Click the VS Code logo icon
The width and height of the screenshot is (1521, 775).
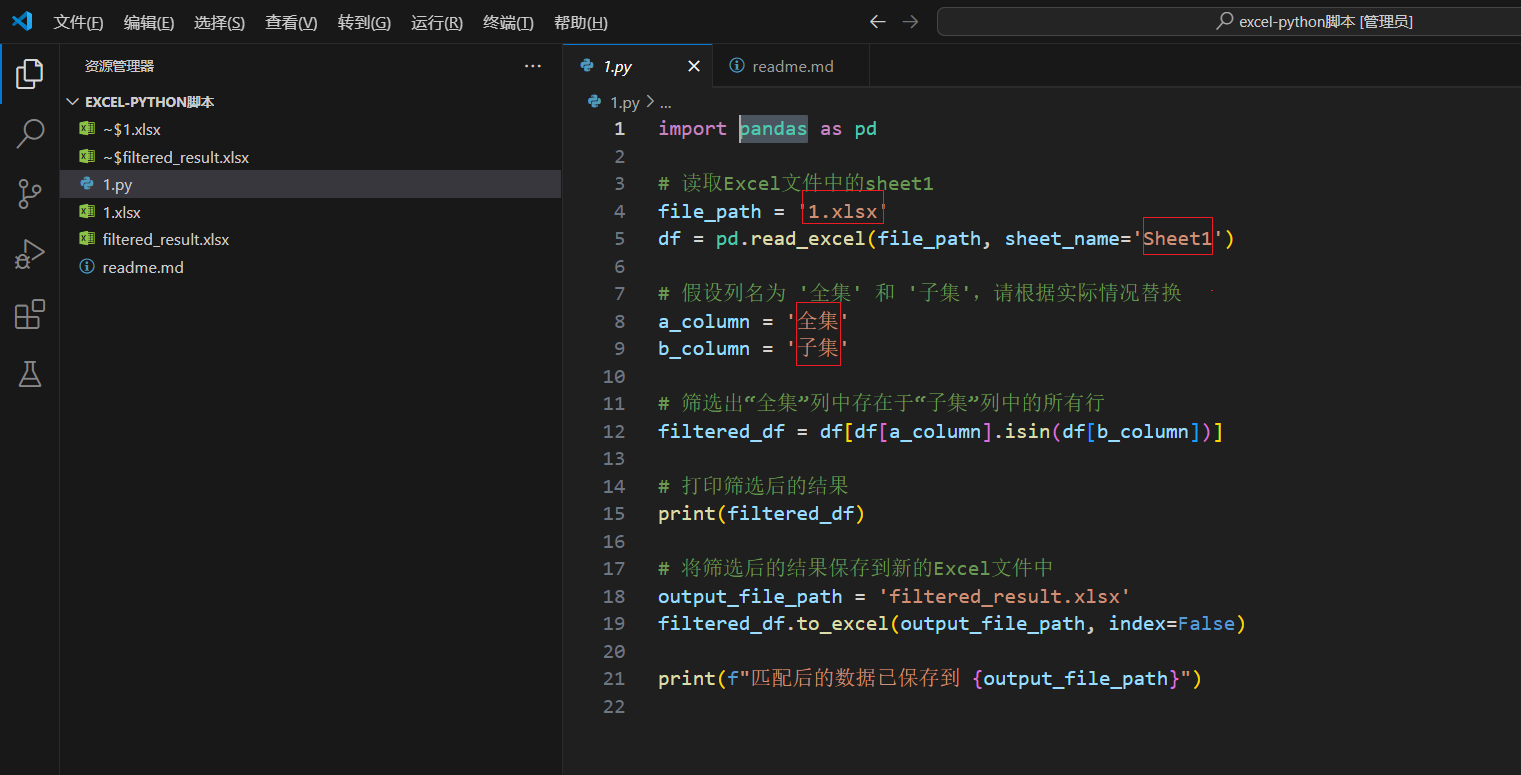[22, 21]
